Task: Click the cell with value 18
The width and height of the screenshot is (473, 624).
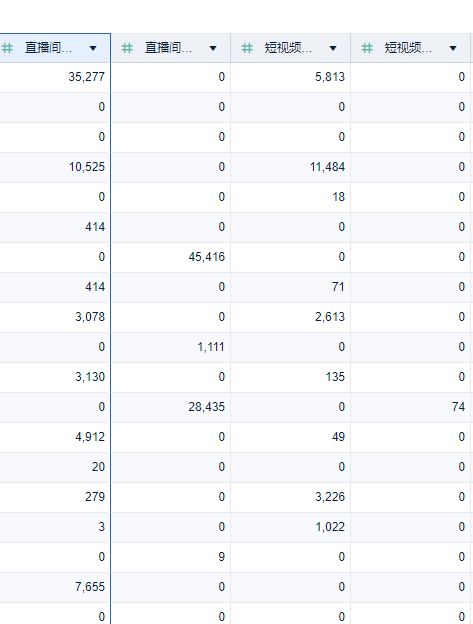Action: 290,197
